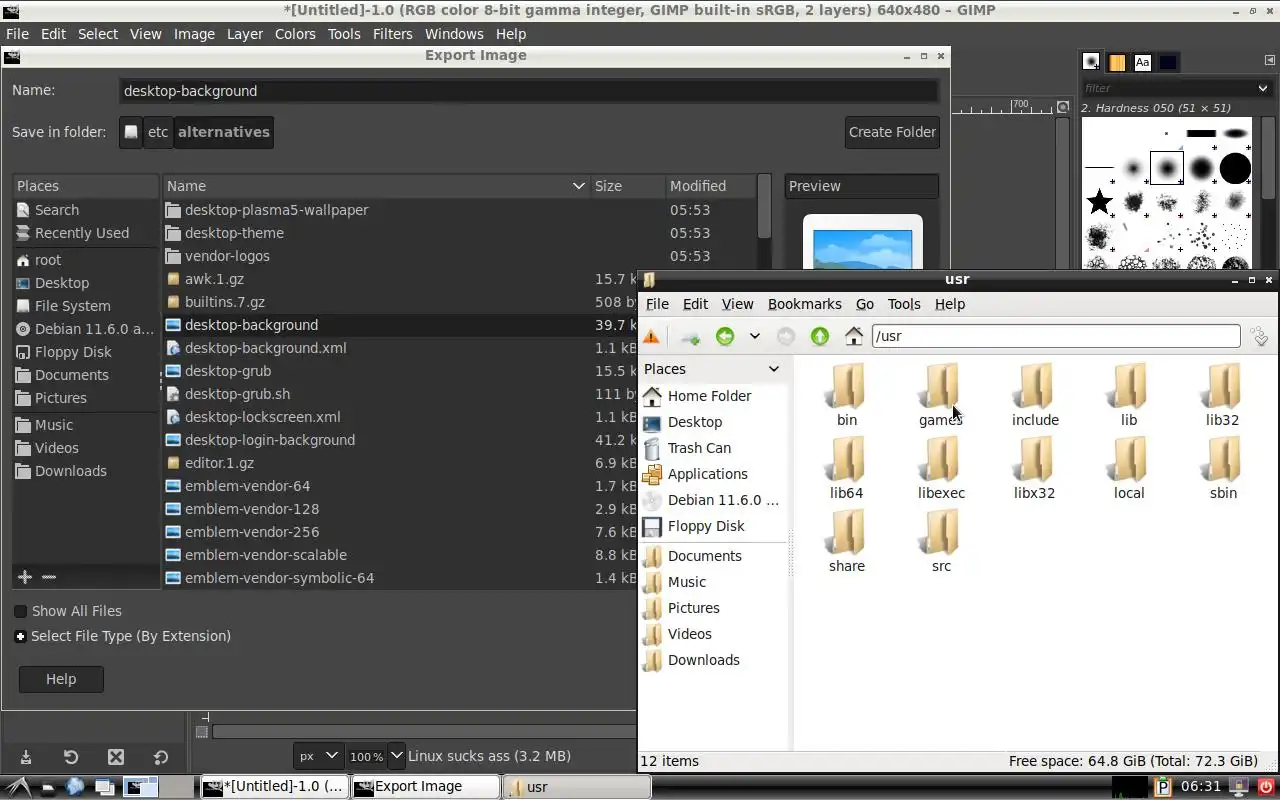
Task: Open Go menu in usr file manager
Action: [x=865, y=304]
